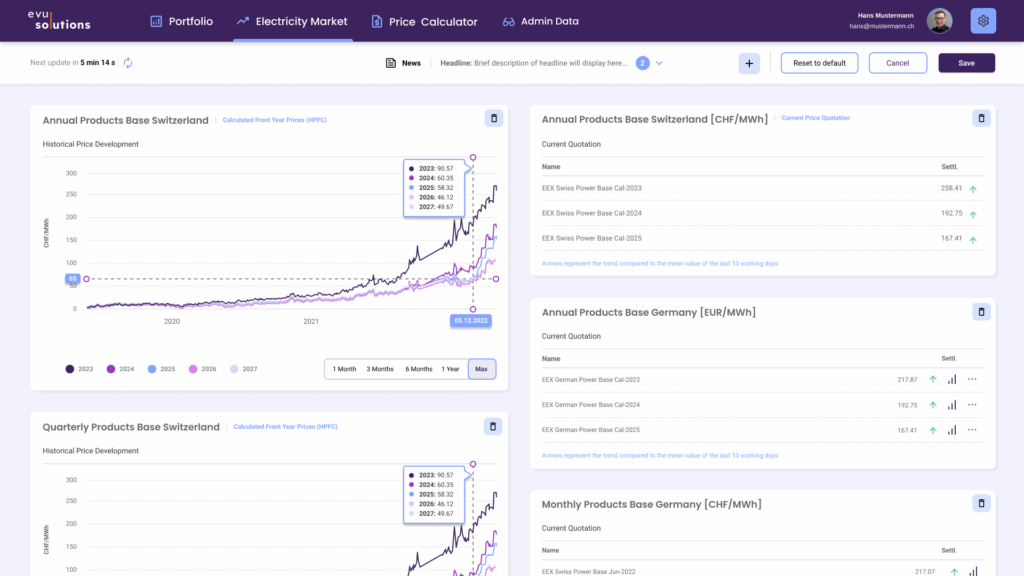Click the evu solutions logo

[59, 20]
